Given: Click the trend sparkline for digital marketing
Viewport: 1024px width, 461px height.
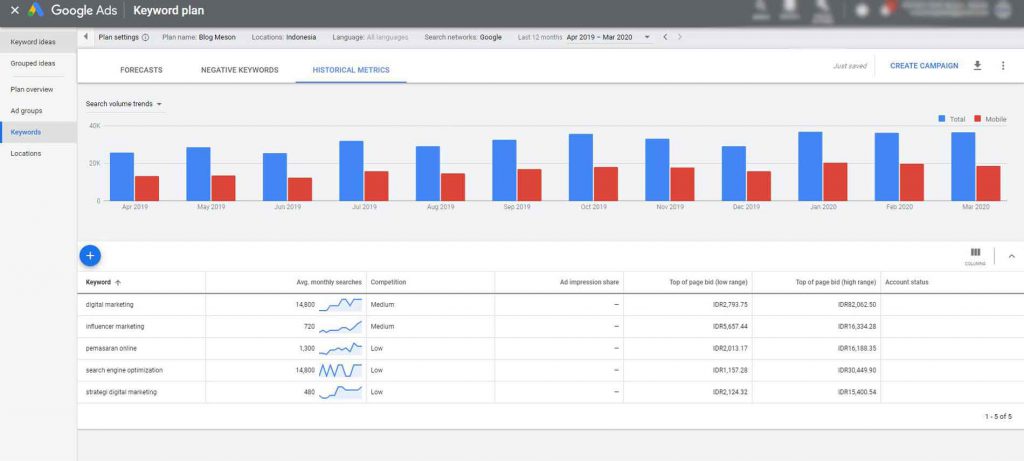Looking at the screenshot, I should click(340, 304).
